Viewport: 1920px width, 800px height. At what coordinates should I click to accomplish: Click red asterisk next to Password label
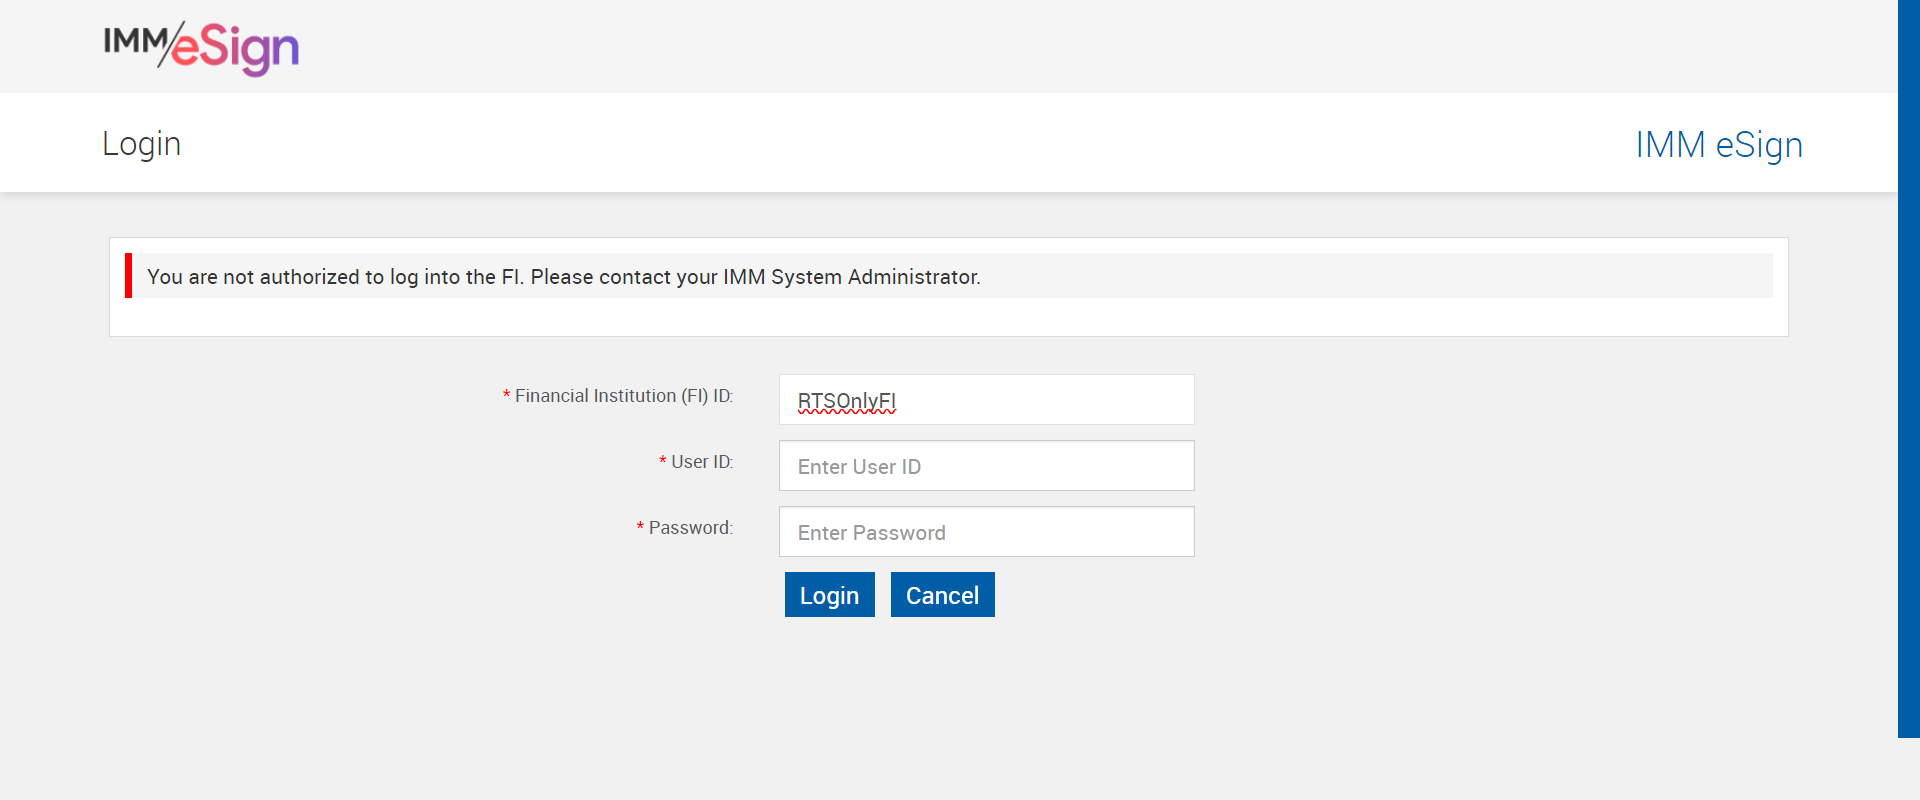640,528
